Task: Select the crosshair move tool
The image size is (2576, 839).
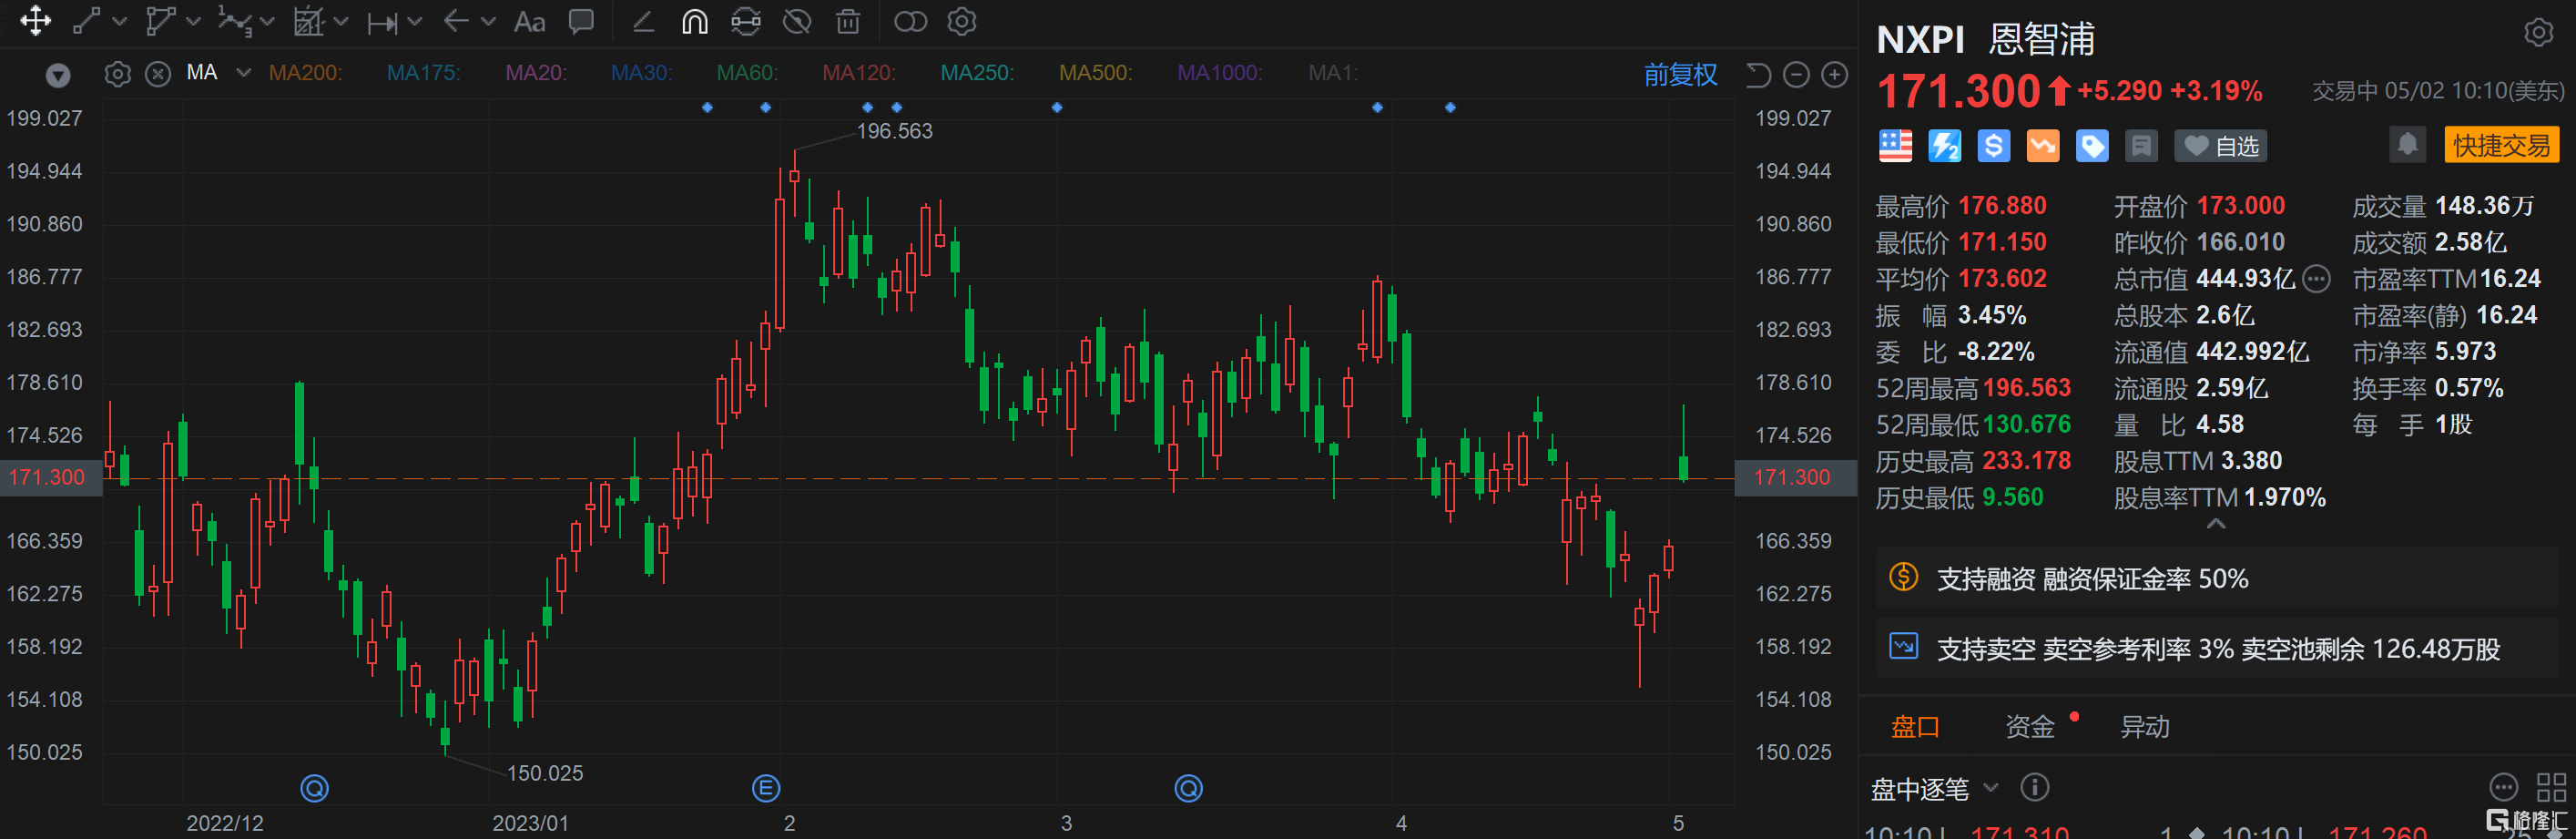Action: coord(35,21)
